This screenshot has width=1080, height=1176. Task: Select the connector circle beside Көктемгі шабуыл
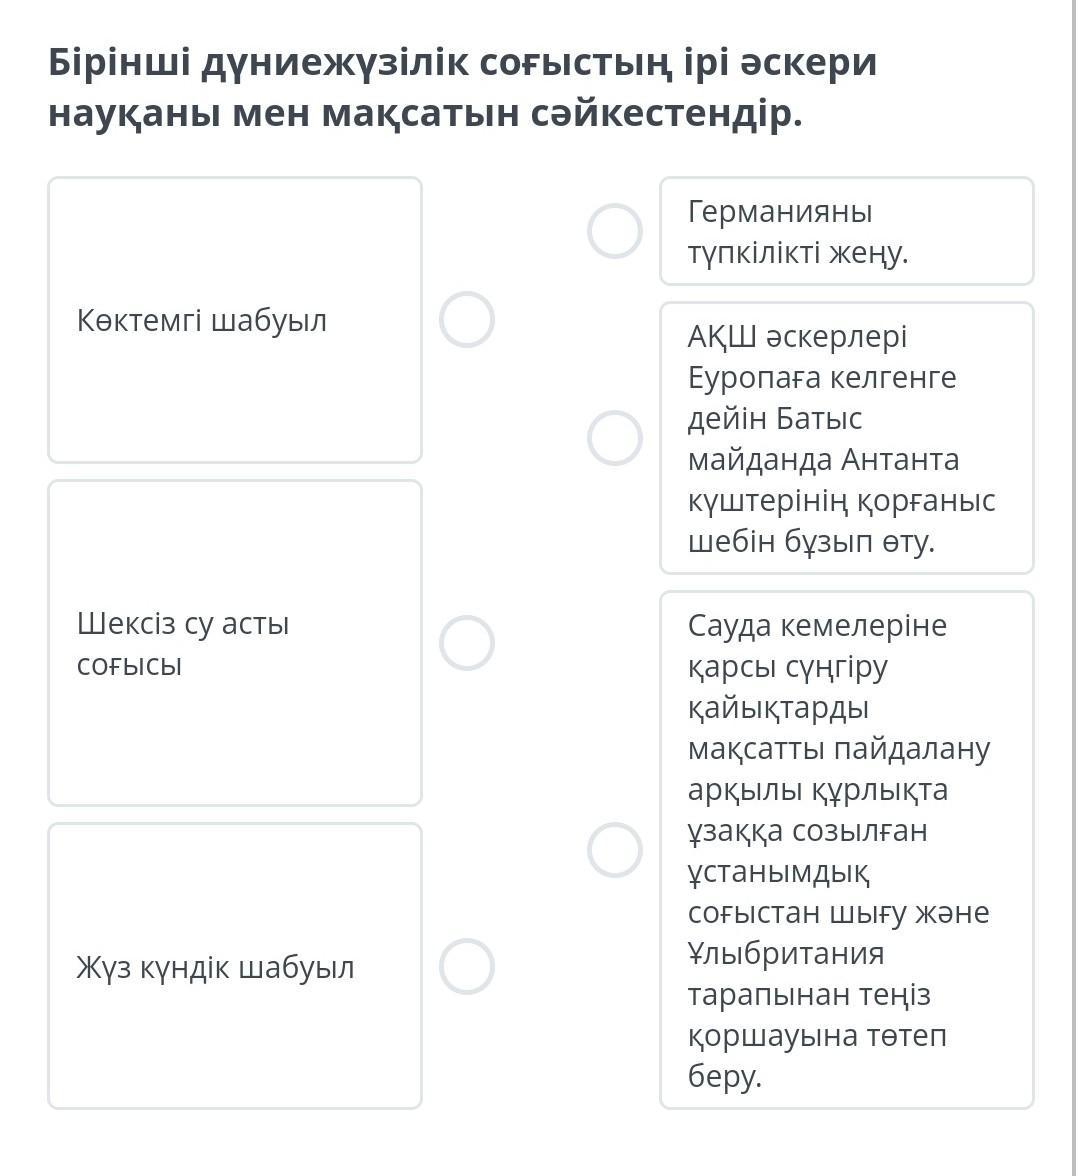(x=466, y=320)
